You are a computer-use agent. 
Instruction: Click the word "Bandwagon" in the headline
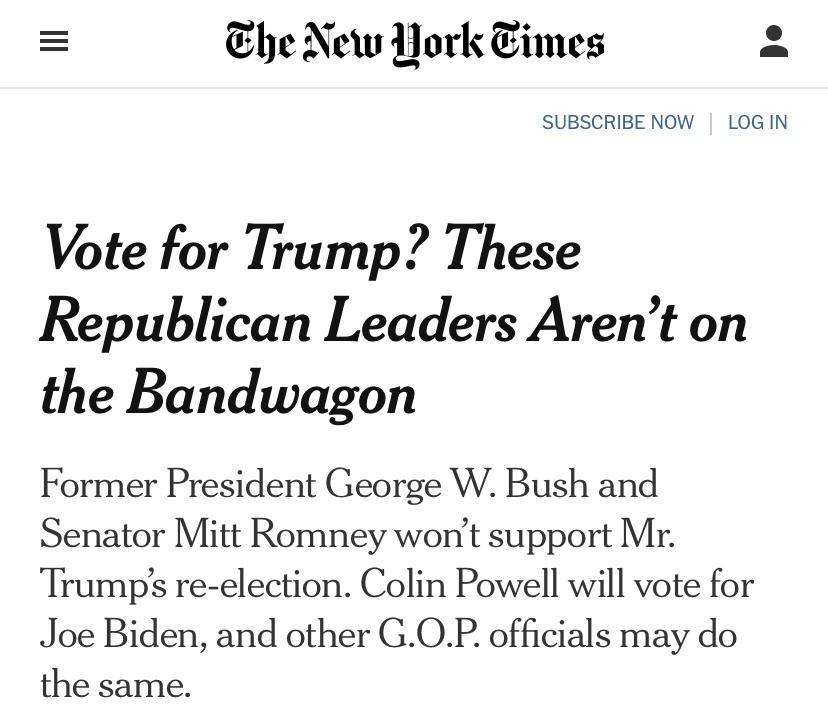pyautogui.click(x=271, y=396)
